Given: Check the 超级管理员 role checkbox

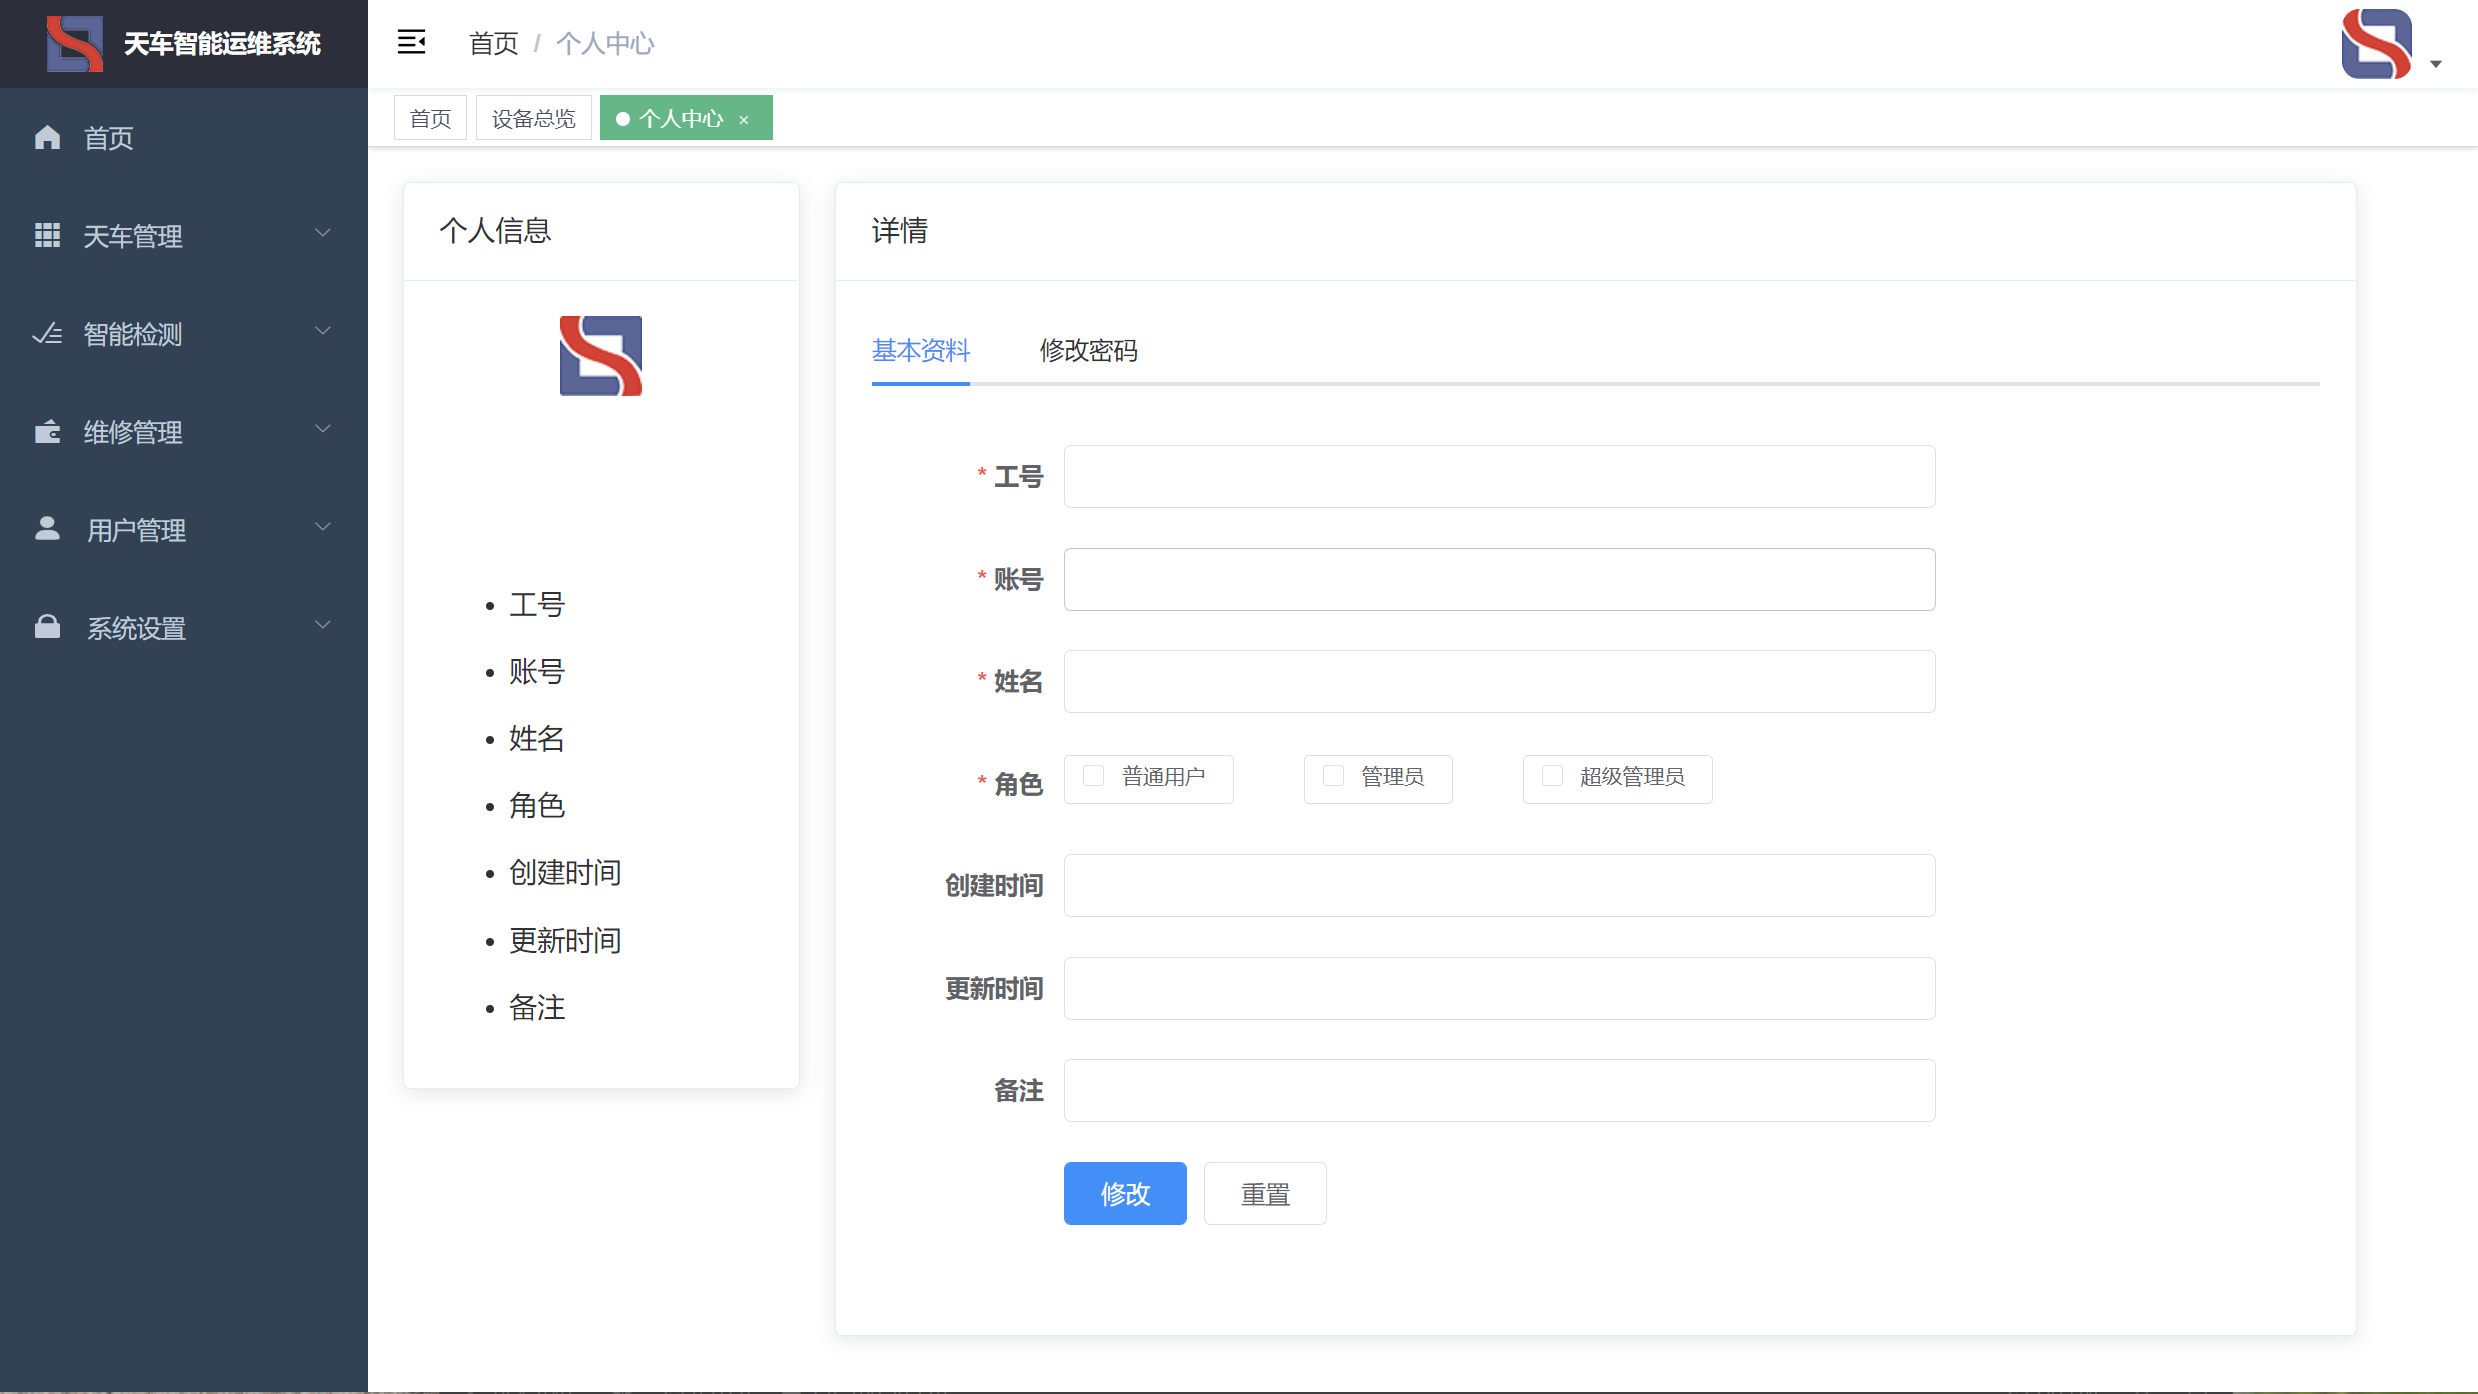Looking at the screenshot, I should click(1552, 776).
